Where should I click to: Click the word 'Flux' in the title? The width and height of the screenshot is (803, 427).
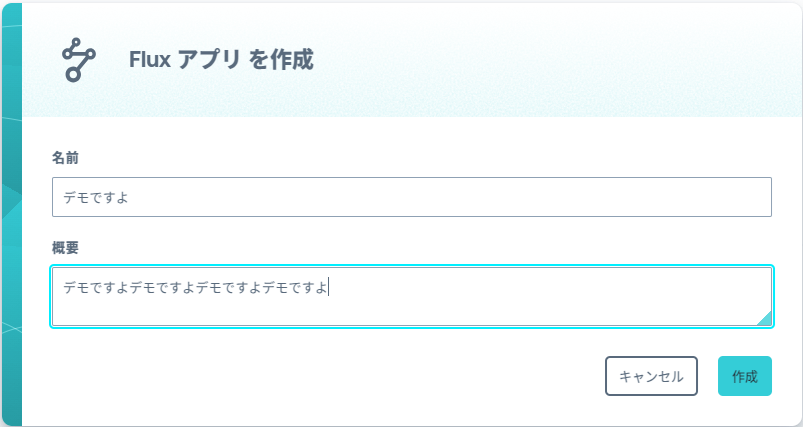coord(150,60)
